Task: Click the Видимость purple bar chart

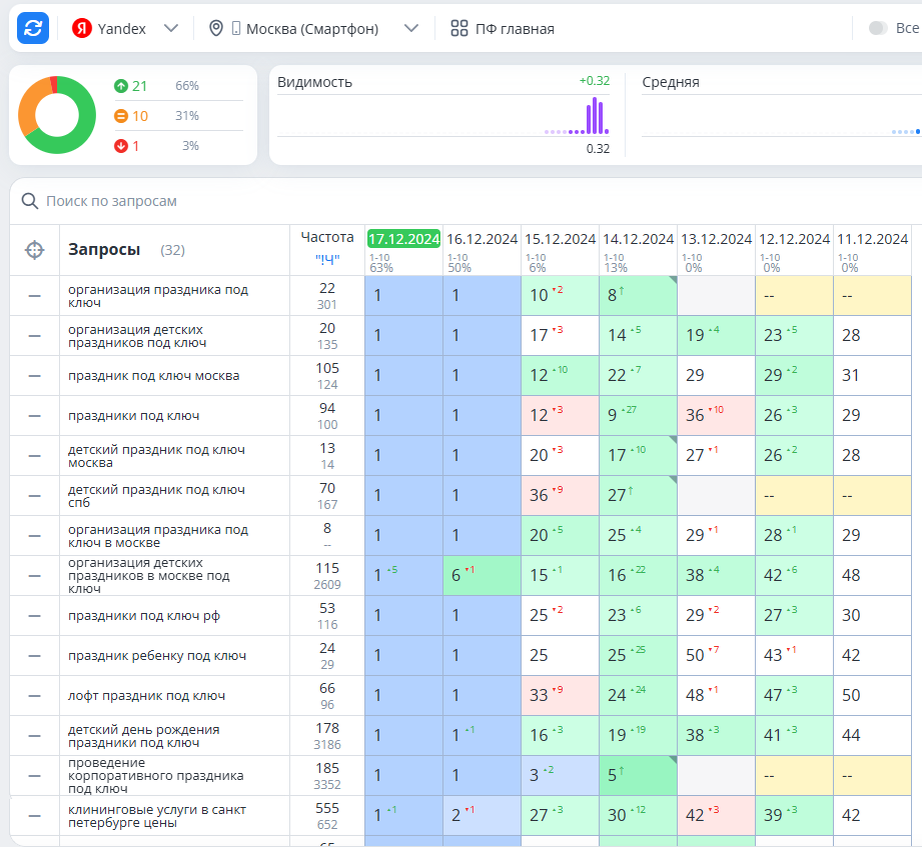Action: point(577,116)
